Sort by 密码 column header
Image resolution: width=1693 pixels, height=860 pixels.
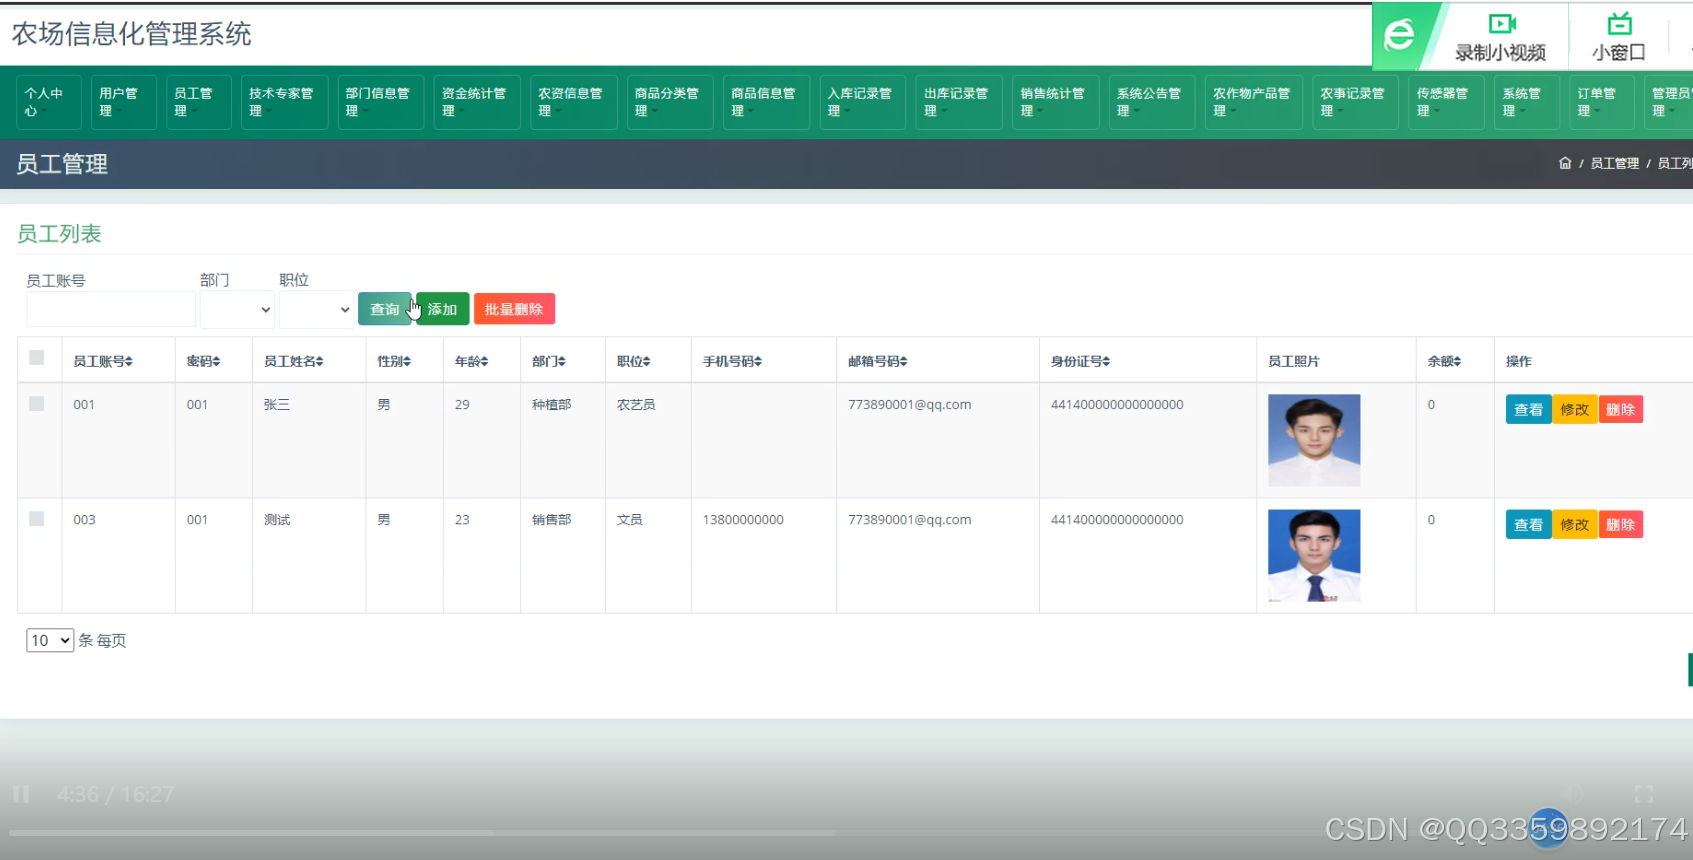click(203, 361)
